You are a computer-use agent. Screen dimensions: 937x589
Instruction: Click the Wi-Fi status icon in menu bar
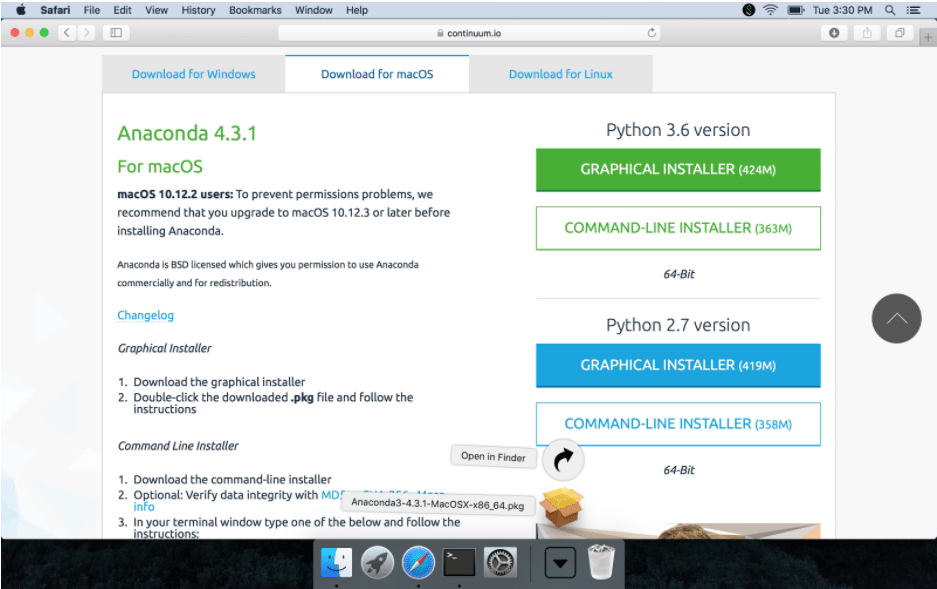pyautogui.click(x=770, y=10)
